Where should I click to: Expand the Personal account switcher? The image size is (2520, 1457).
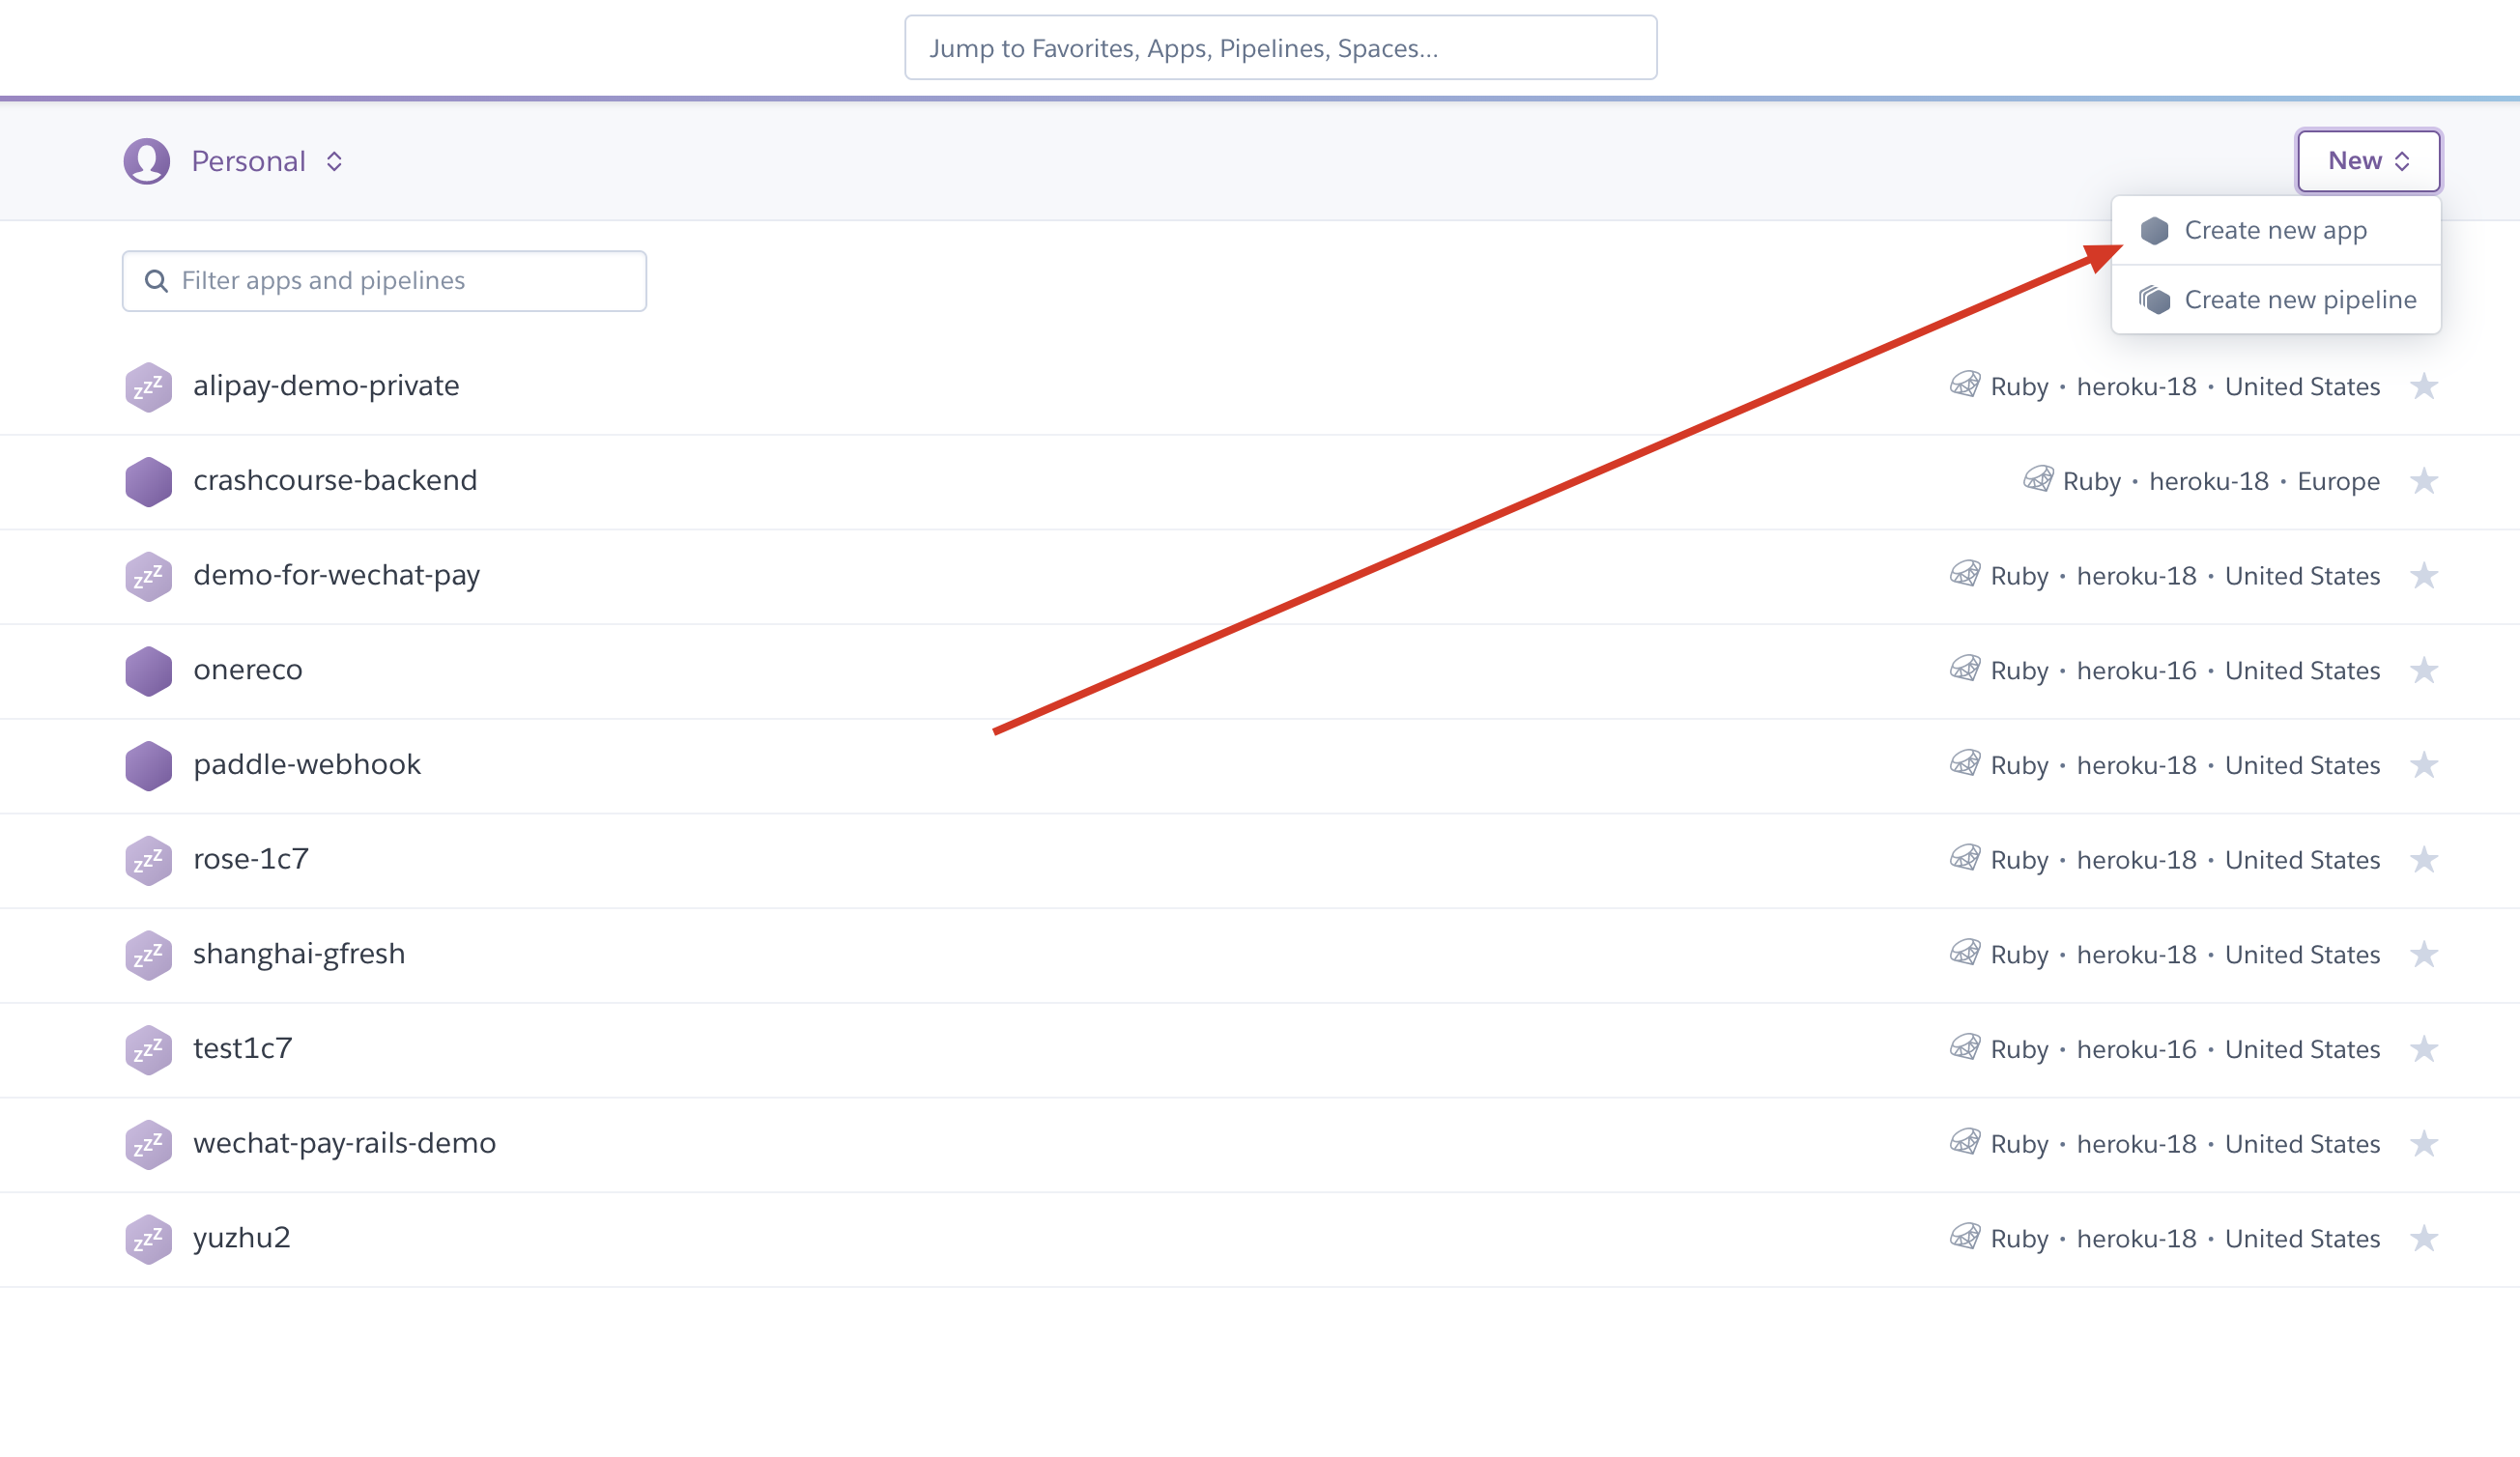coord(265,161)
